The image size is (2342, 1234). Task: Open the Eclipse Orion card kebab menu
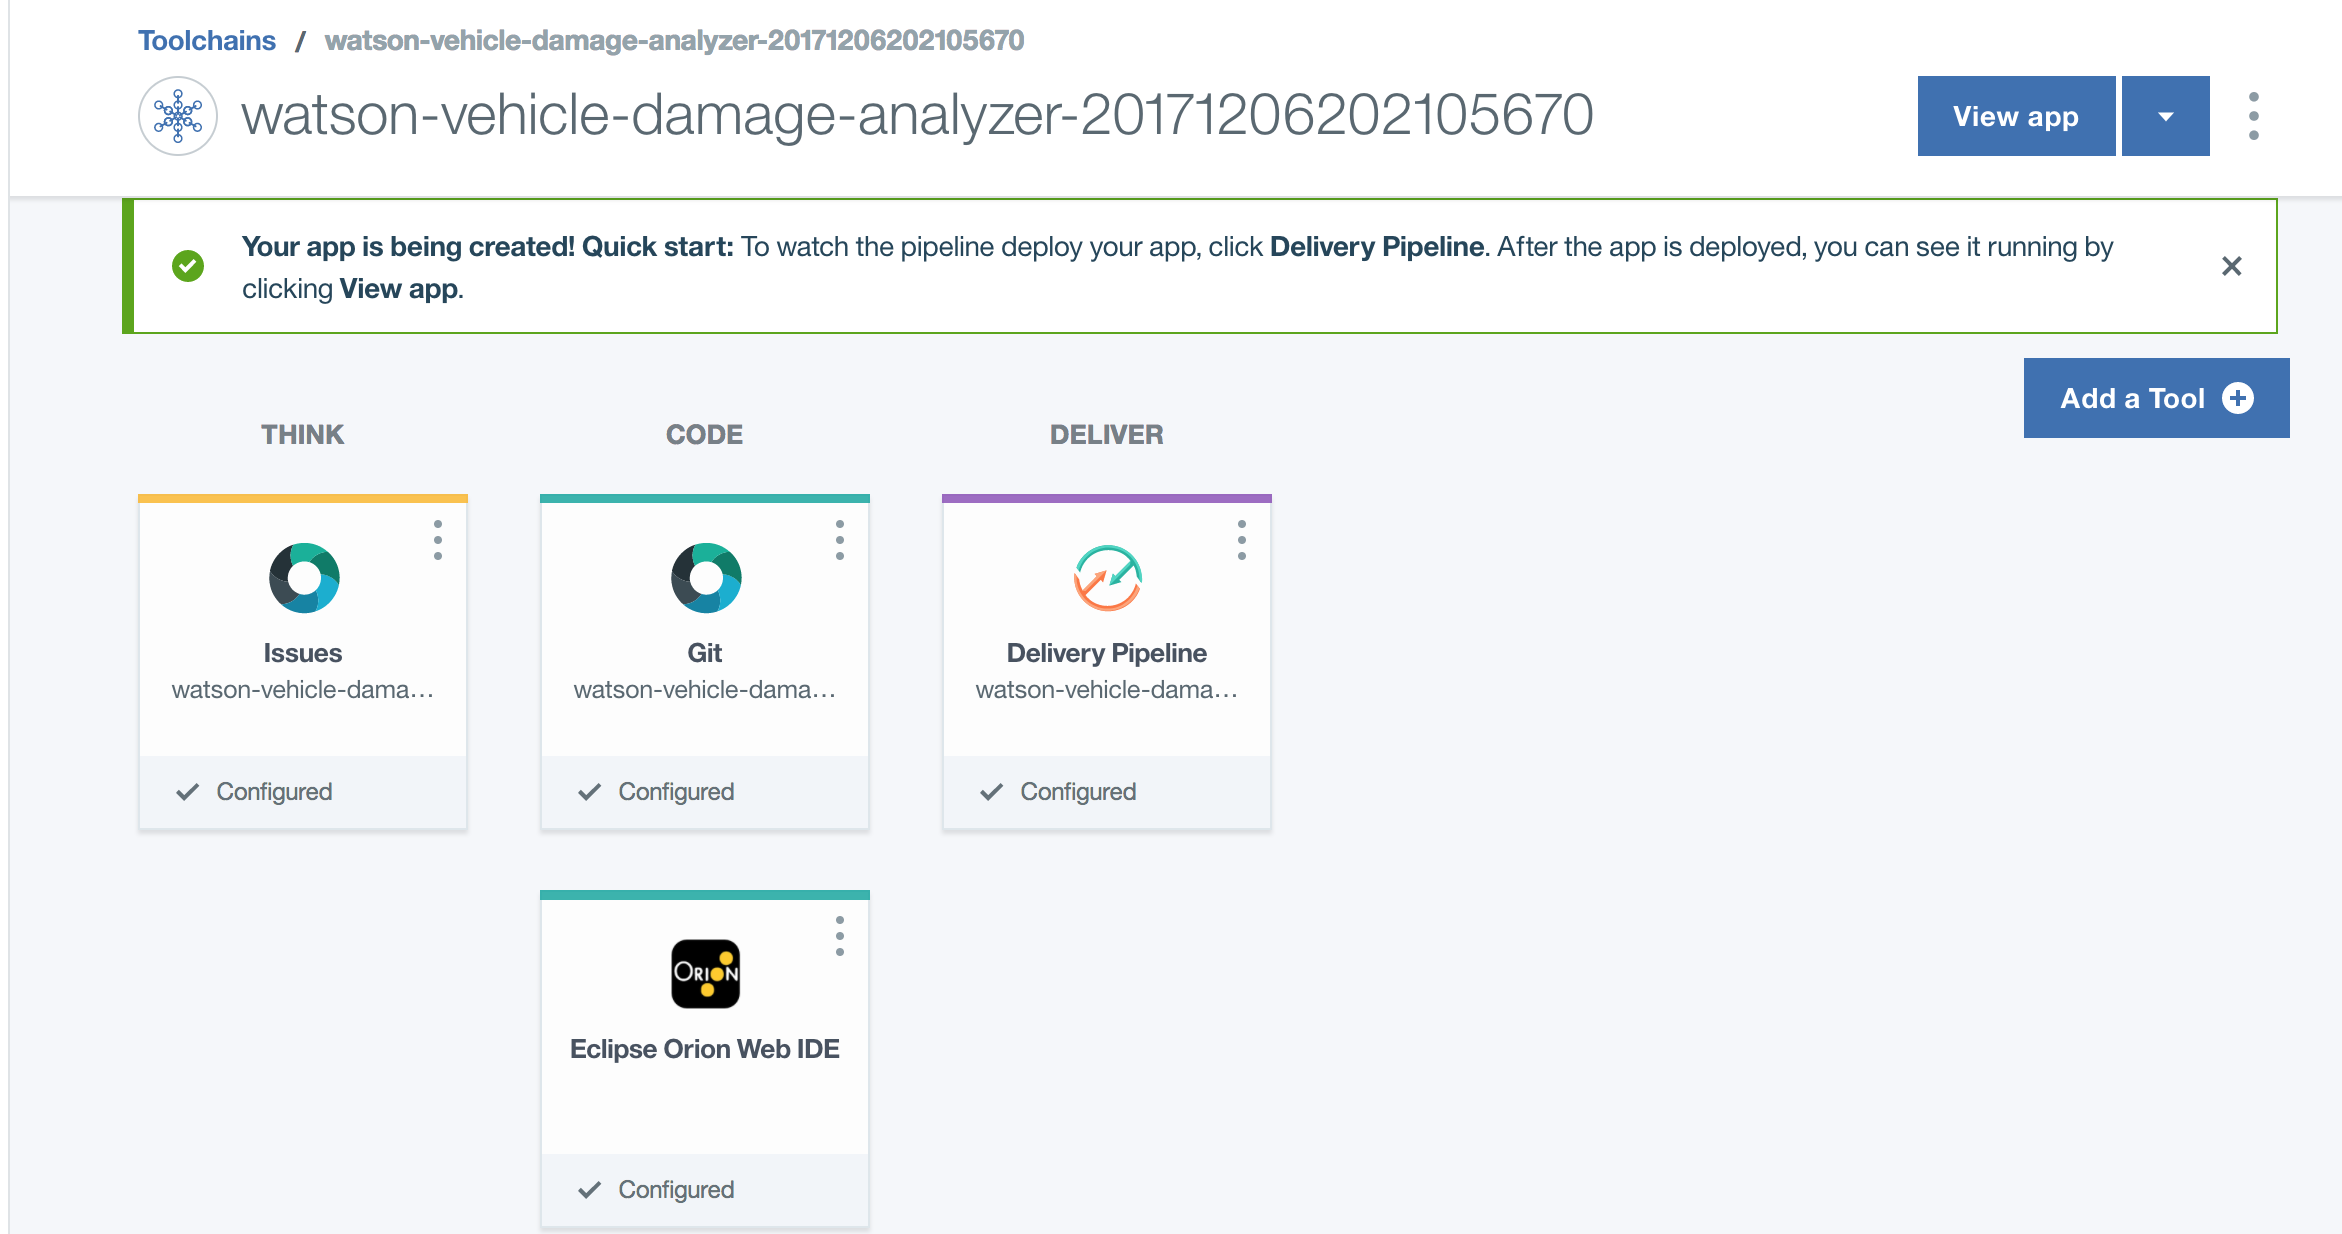pos(840,936)
